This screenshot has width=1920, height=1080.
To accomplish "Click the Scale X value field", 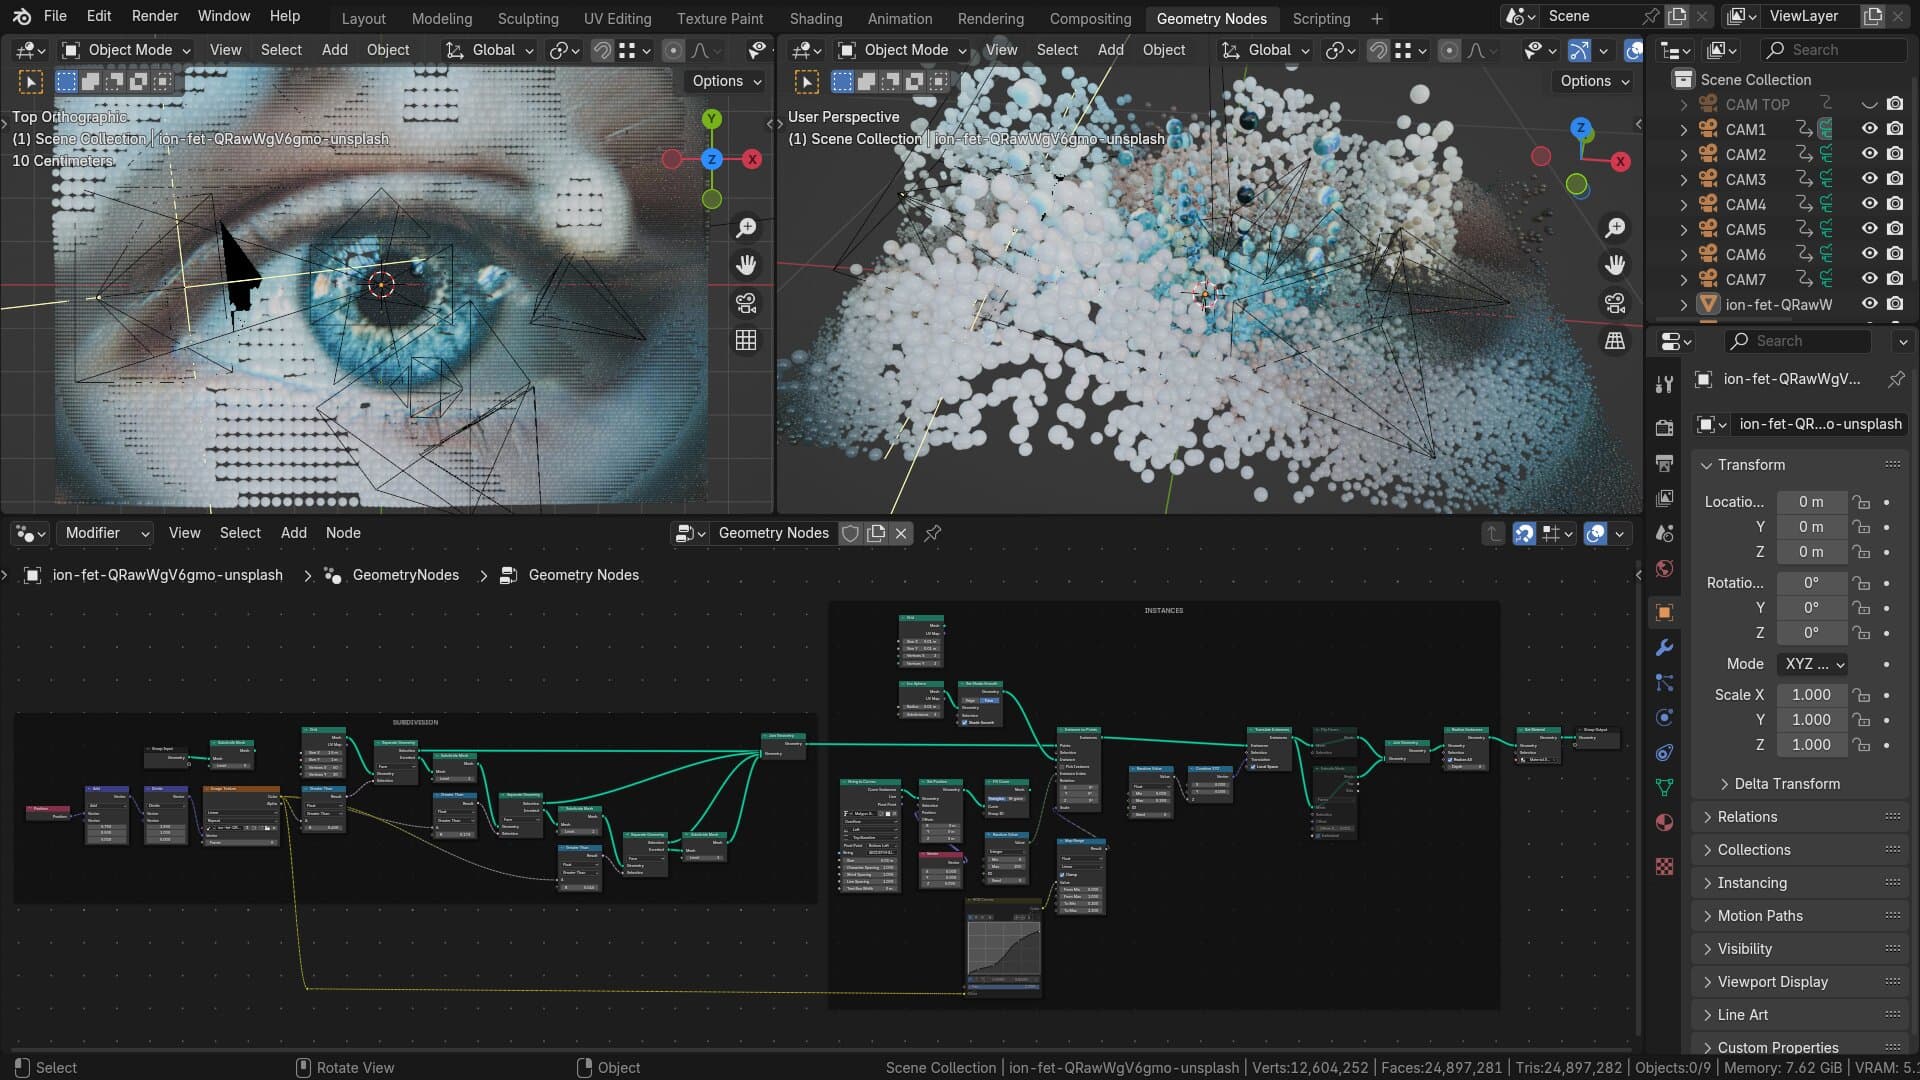I will 1811,695.
